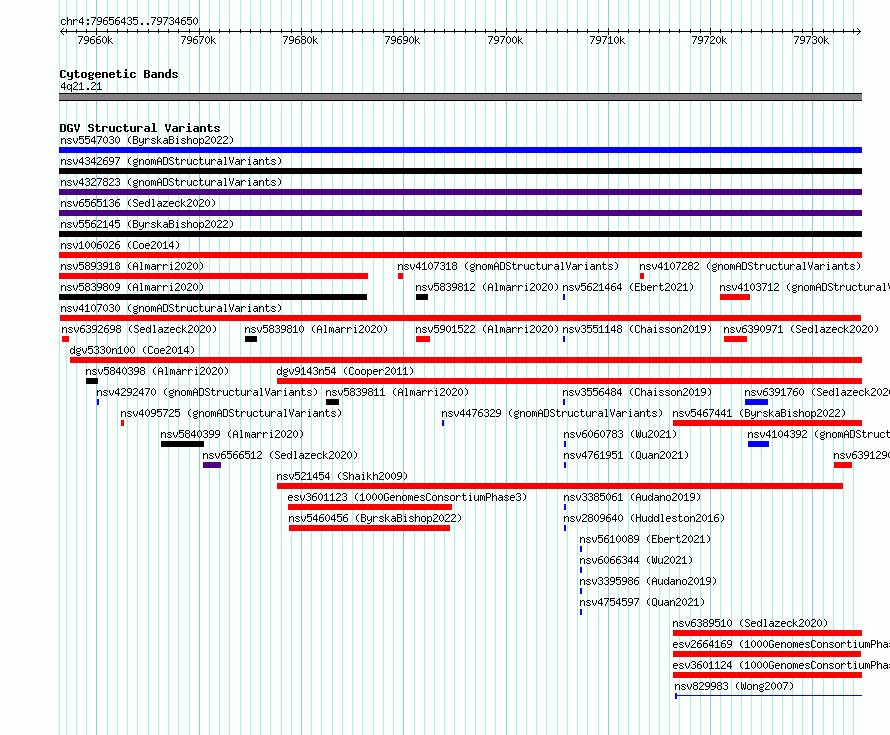Click nsv4754597 (Quan2021) label
890x735 pixels.
(642, 602)
